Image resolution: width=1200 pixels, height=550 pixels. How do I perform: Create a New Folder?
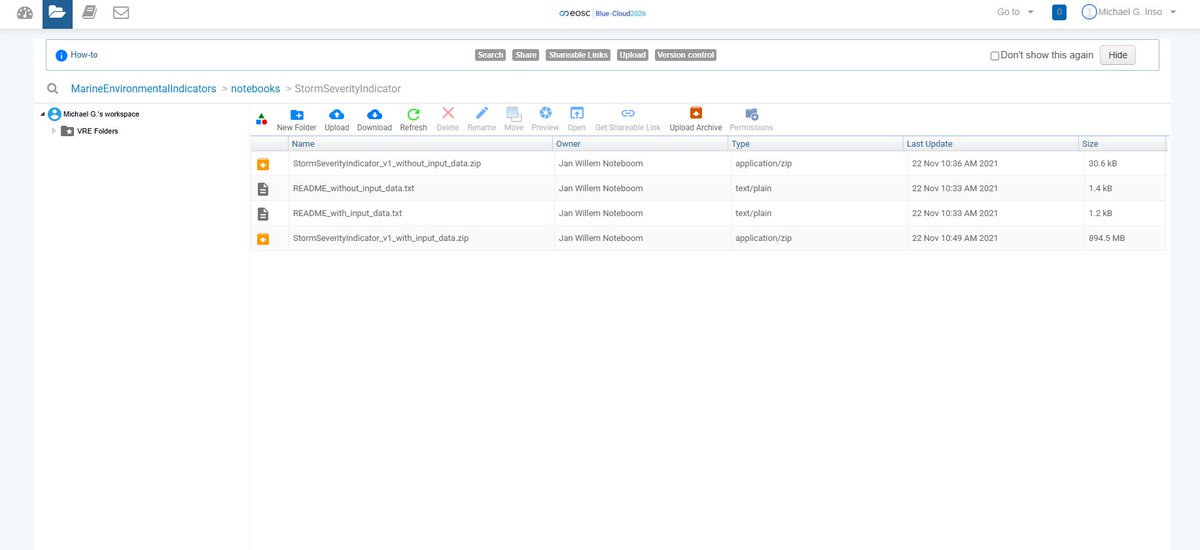pos(297,119)
